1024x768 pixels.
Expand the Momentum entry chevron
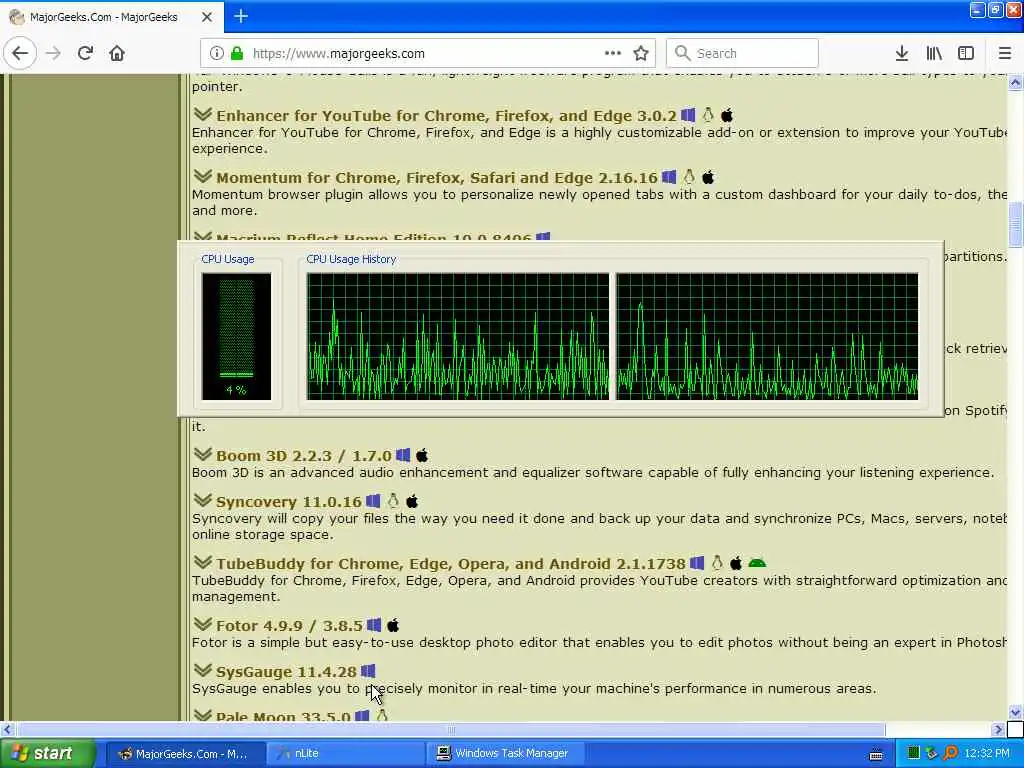(x=202, y=176)
